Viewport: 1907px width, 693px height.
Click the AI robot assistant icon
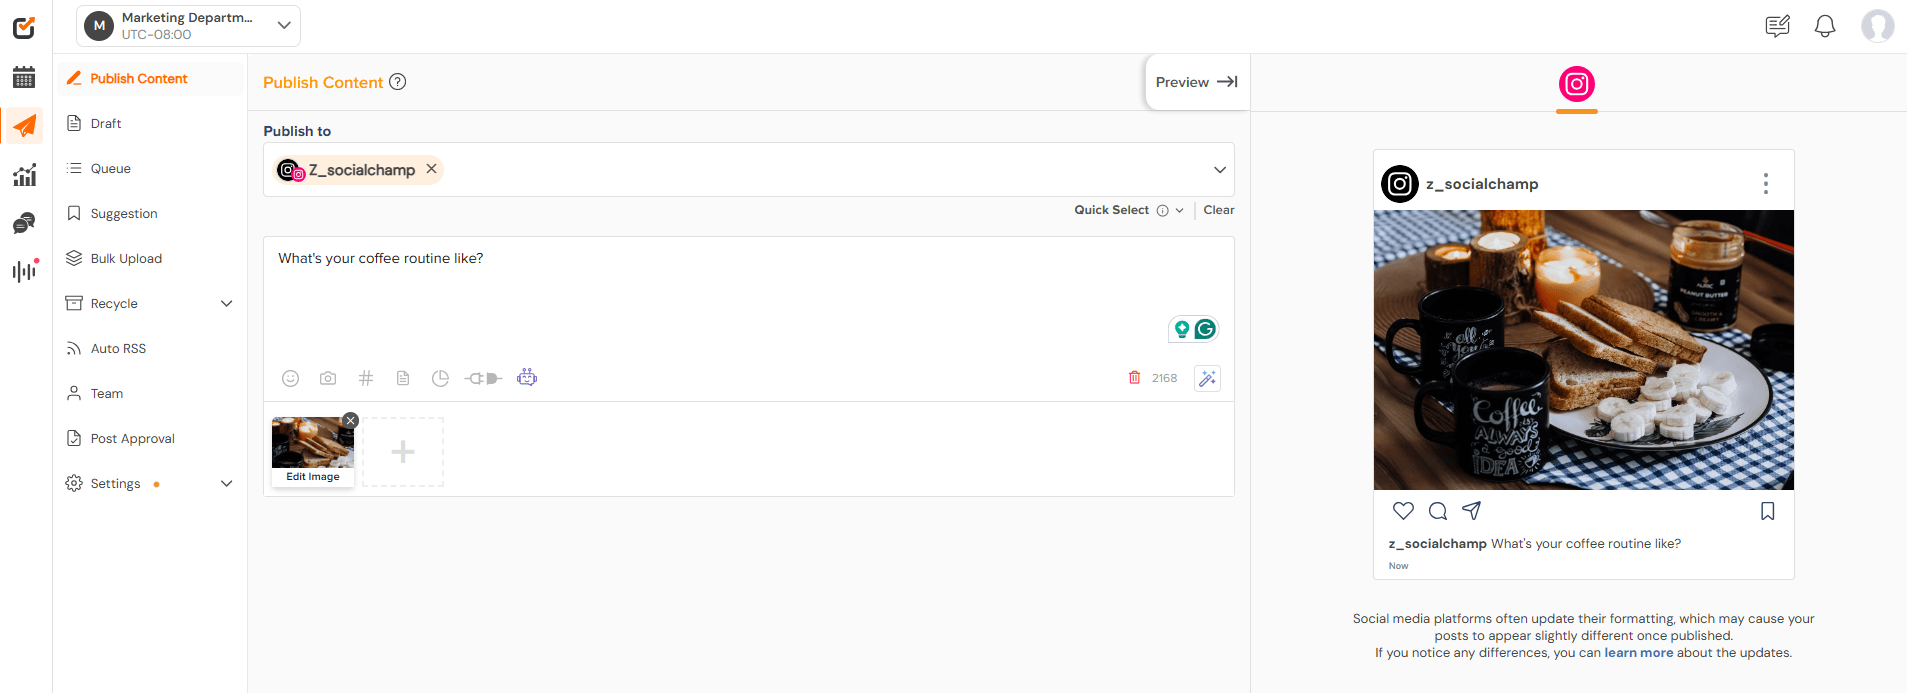point(527,377)
